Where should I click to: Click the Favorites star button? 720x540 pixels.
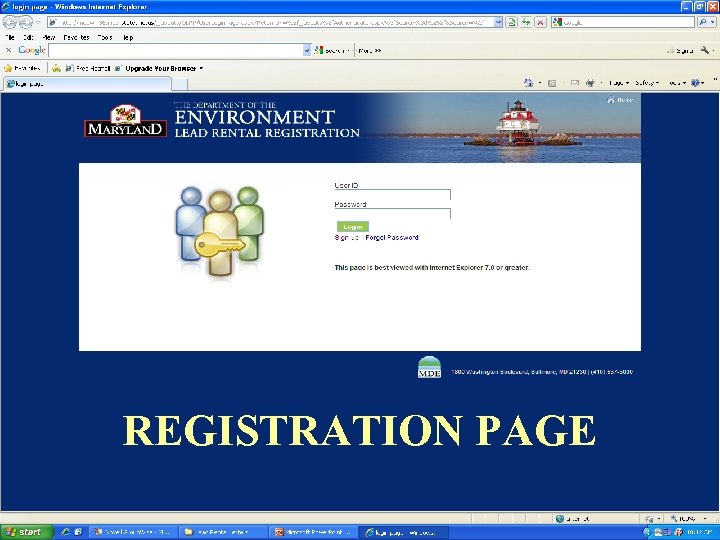click(22, 68)
